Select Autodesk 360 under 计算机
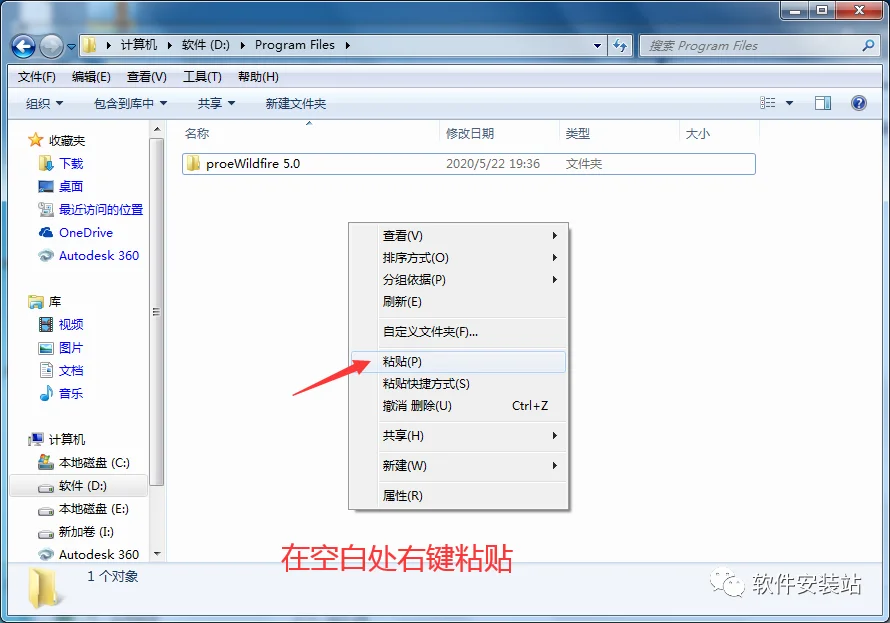This screenshot has height=623, width=890. tap(99, 554)
